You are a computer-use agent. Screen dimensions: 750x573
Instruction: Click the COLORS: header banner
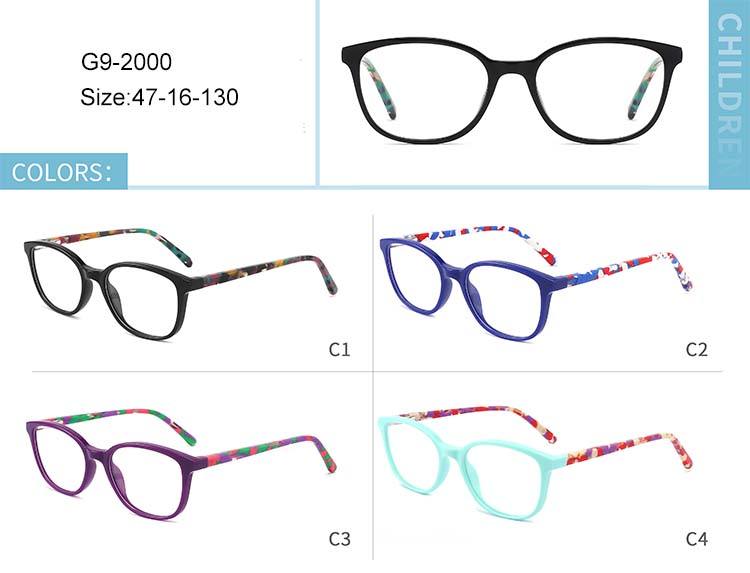pyautogui.click(x=64, y=172)
